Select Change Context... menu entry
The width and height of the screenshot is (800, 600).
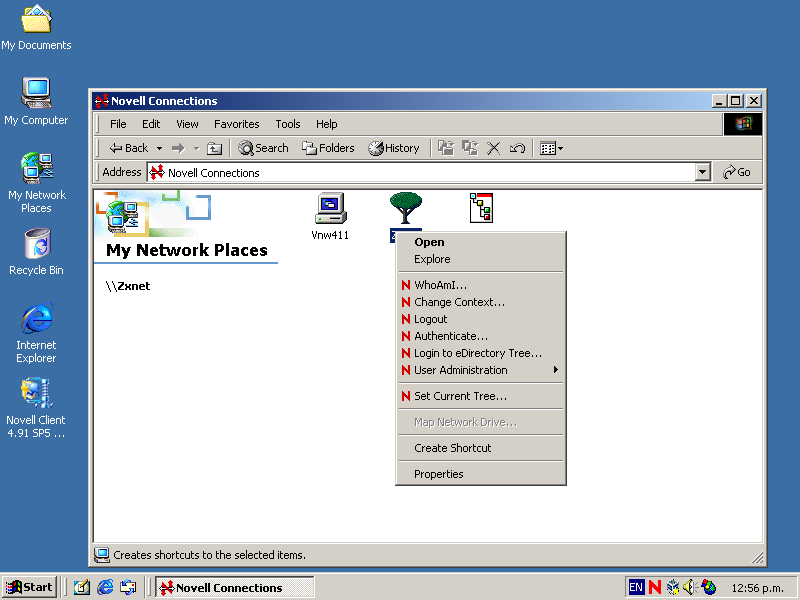tap(481, 302)
